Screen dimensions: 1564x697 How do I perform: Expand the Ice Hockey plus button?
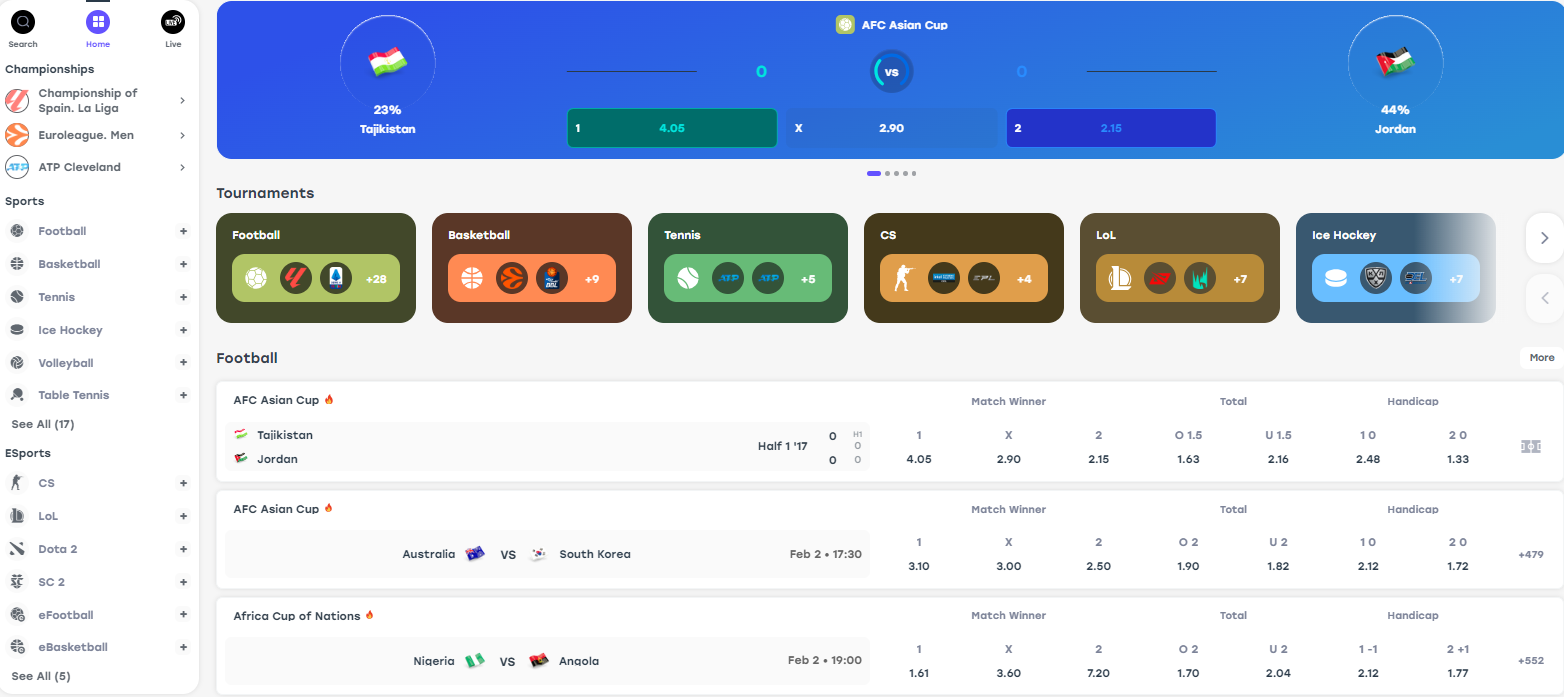coord(183,330)
